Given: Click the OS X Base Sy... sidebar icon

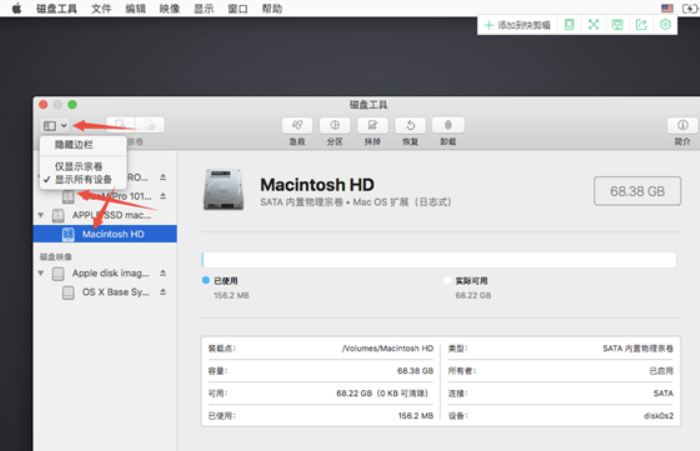Looking at the screenshot, I should (68, 292).
